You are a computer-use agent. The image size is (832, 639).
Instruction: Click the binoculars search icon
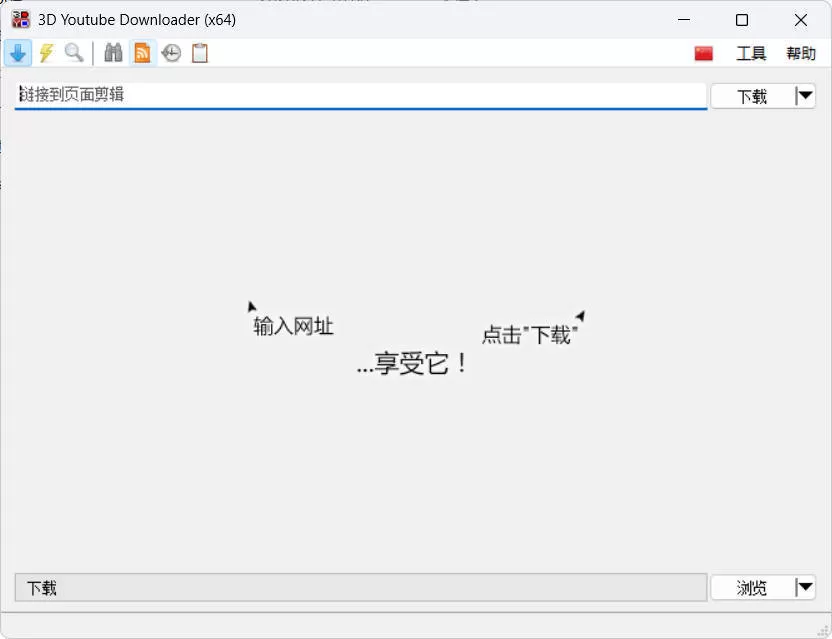113,53
